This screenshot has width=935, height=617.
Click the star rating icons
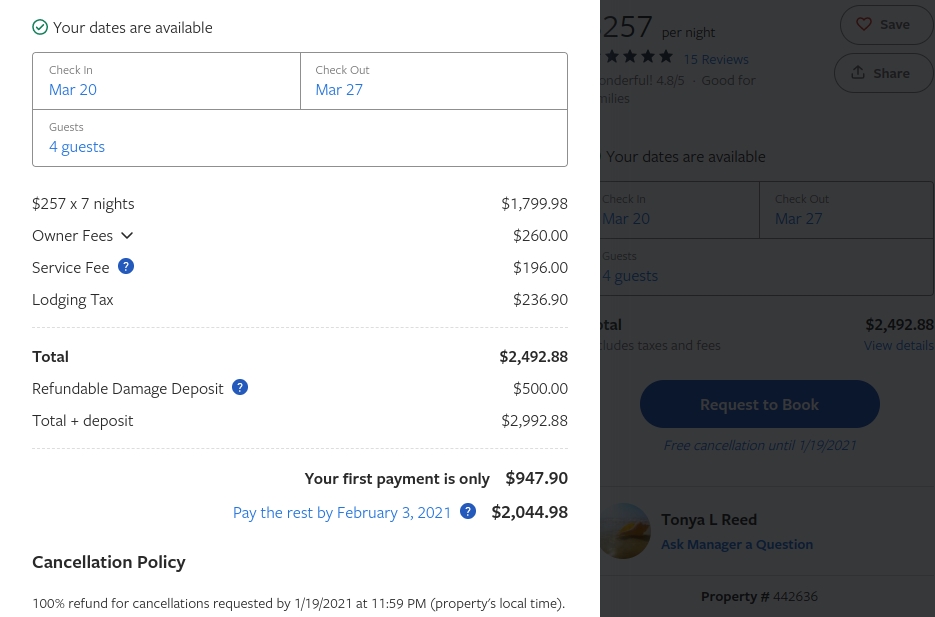tap(638, 57)
